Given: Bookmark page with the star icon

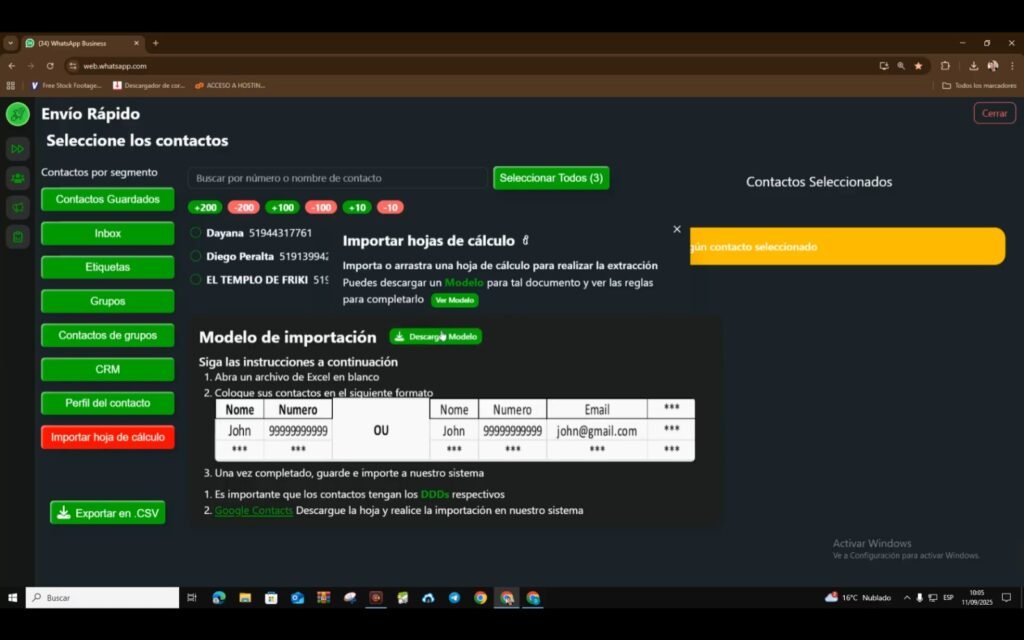Looking at the screenshot, I should click(918, 66).
